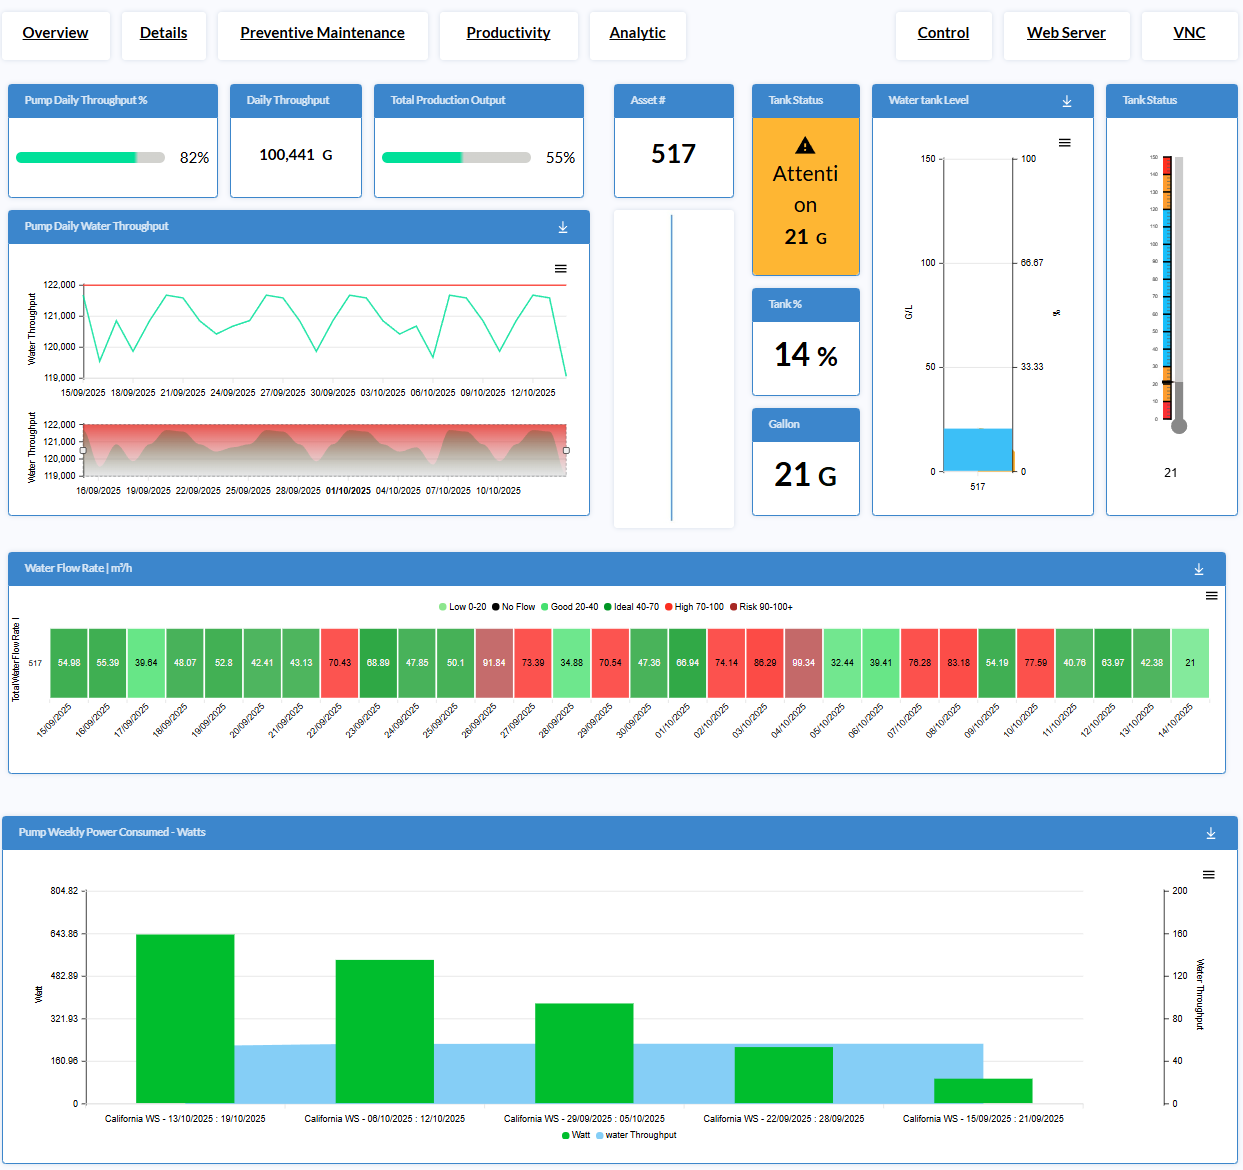Download the Water tank Level panel data
The width and height of the screenshot is (1243, 1170).
pos(1067,101)
